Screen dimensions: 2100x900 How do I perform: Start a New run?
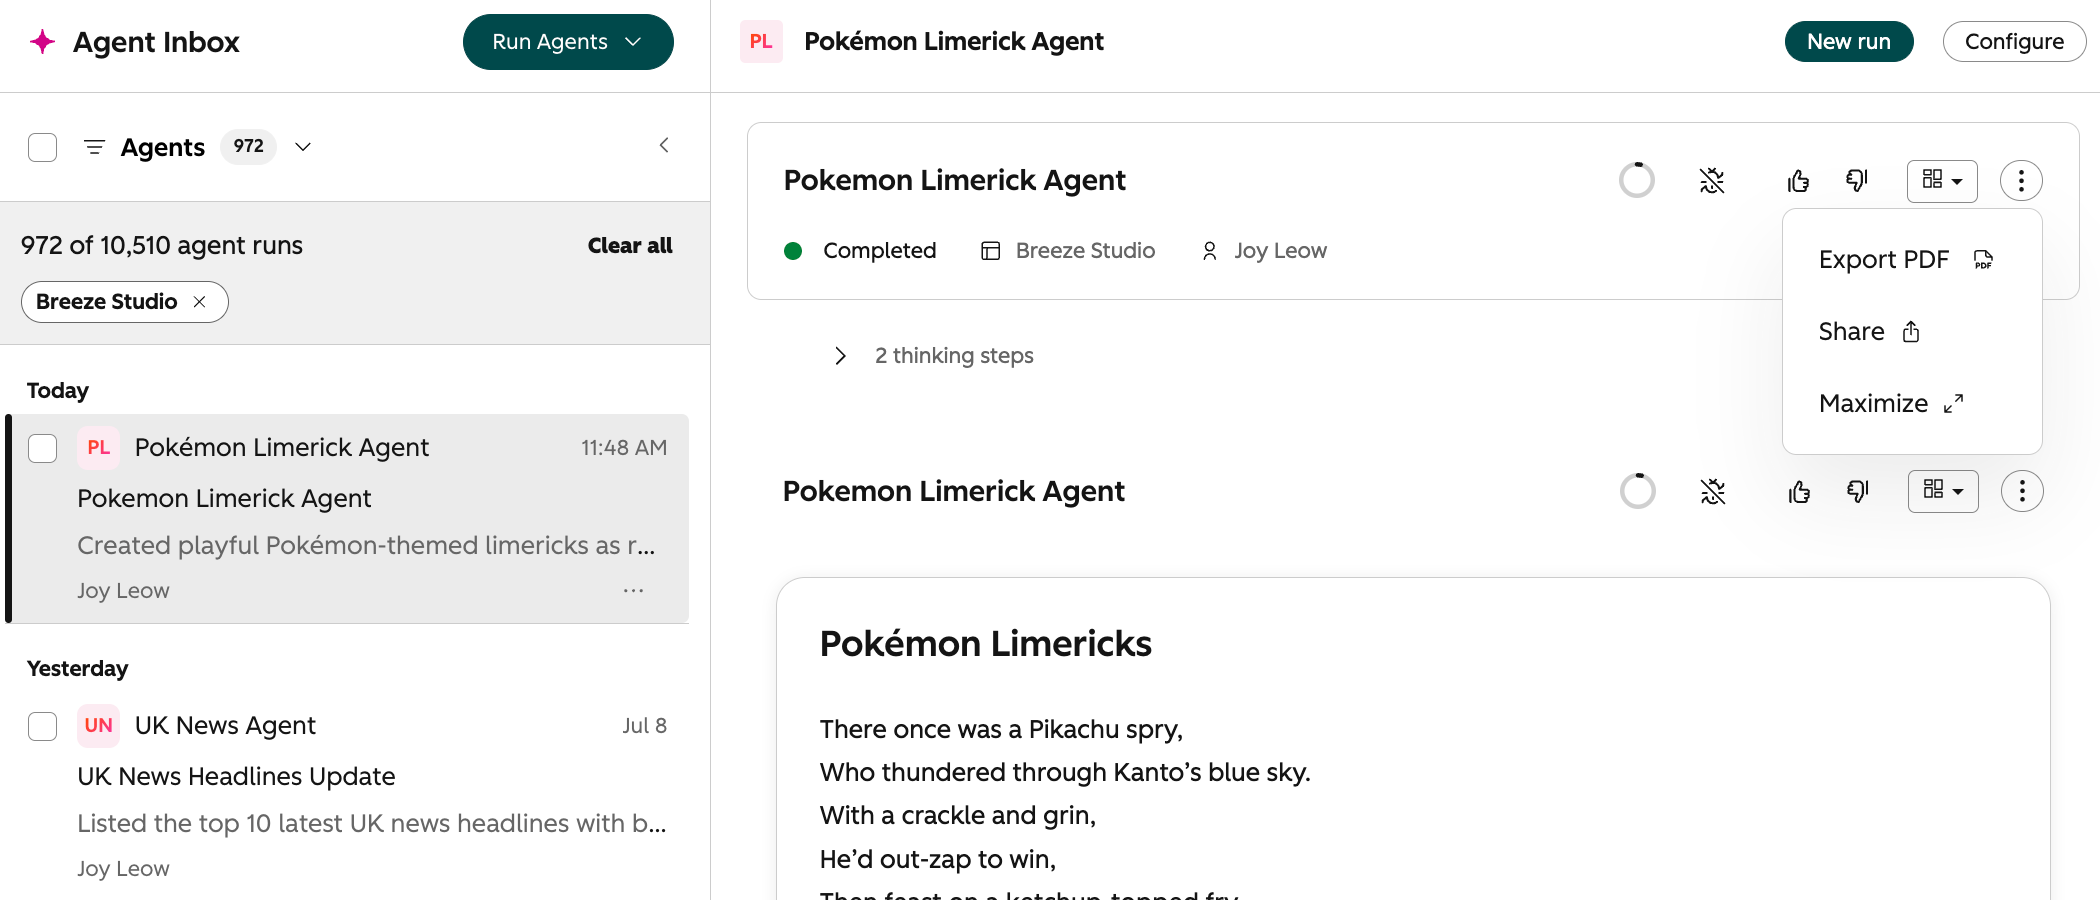click(1849, 41)
